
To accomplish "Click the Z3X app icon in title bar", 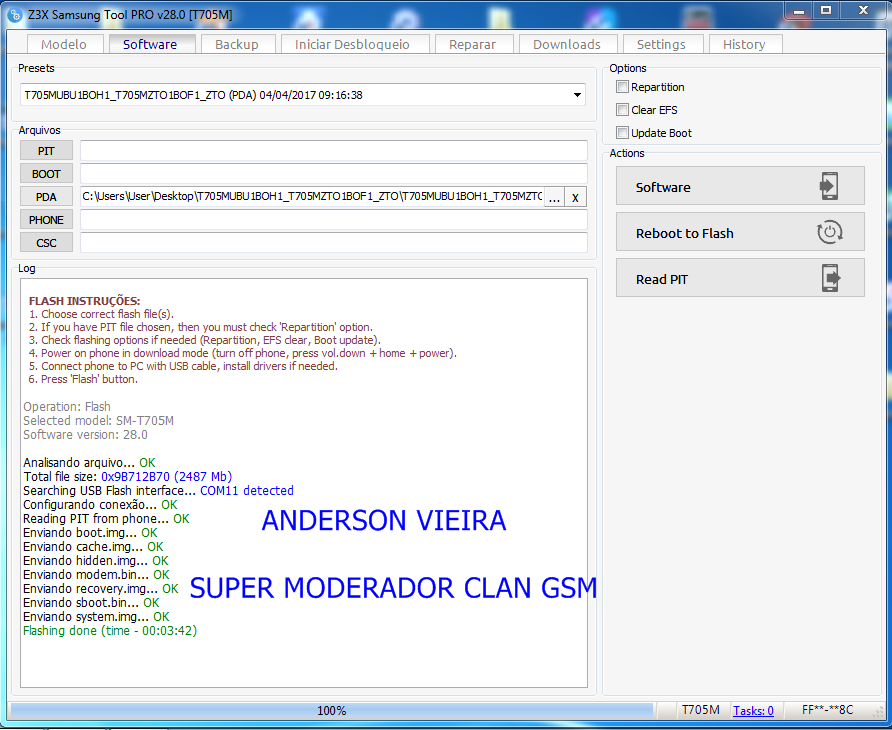I will pos(15,15).
